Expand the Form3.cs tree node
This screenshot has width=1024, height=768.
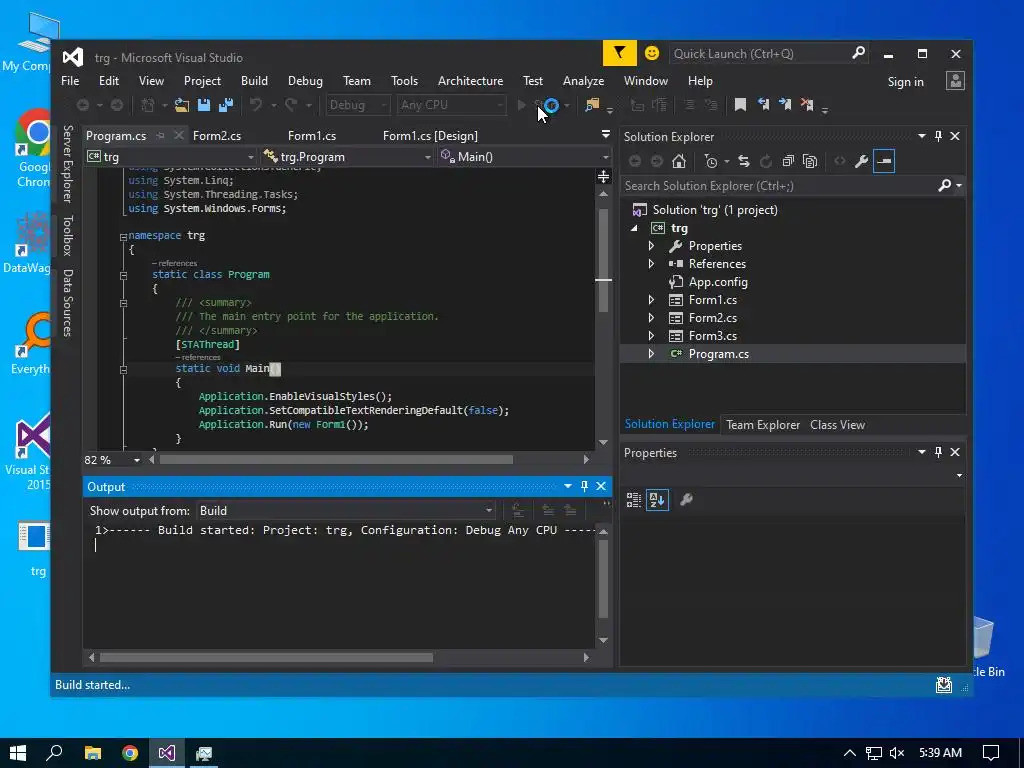pyautogui.click(x=651, y=336)
